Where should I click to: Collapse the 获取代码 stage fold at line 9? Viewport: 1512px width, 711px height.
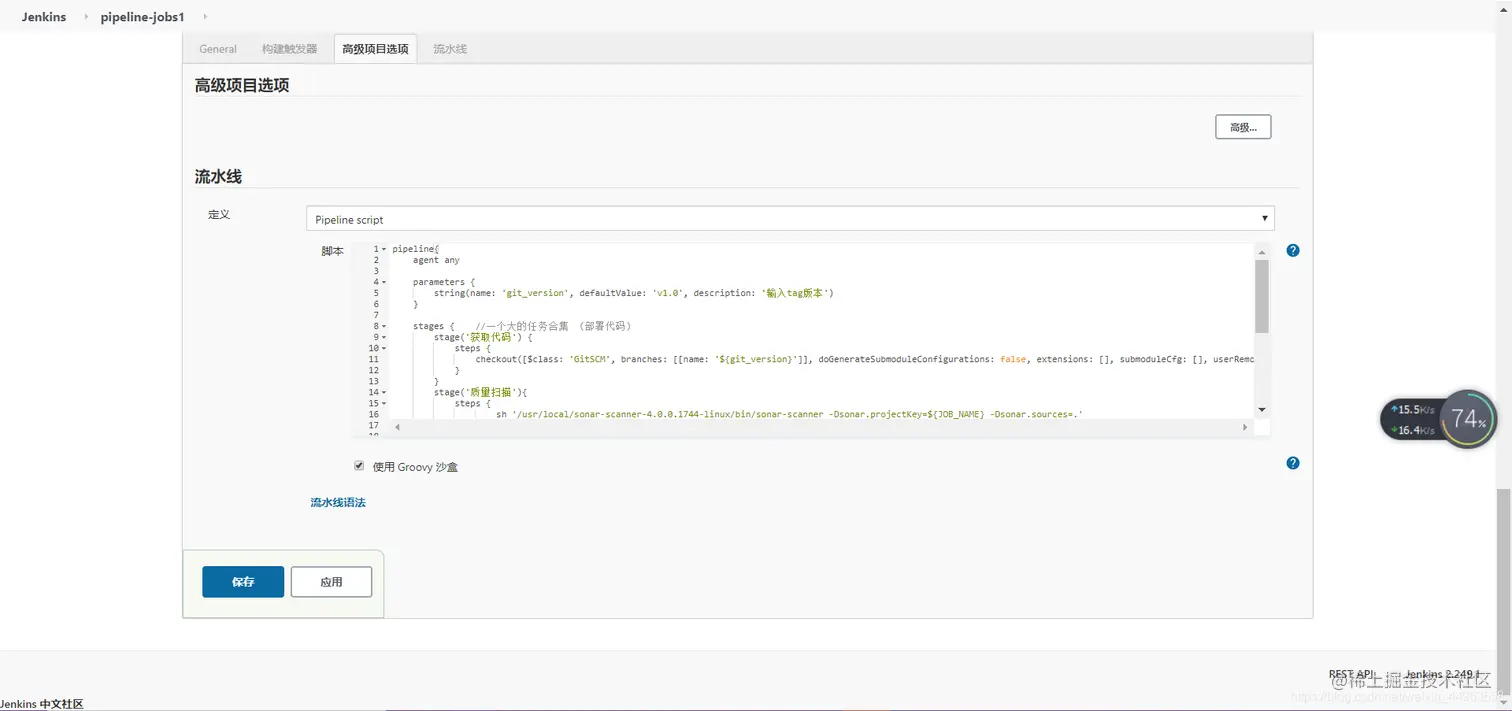click(x=384, y=337)
